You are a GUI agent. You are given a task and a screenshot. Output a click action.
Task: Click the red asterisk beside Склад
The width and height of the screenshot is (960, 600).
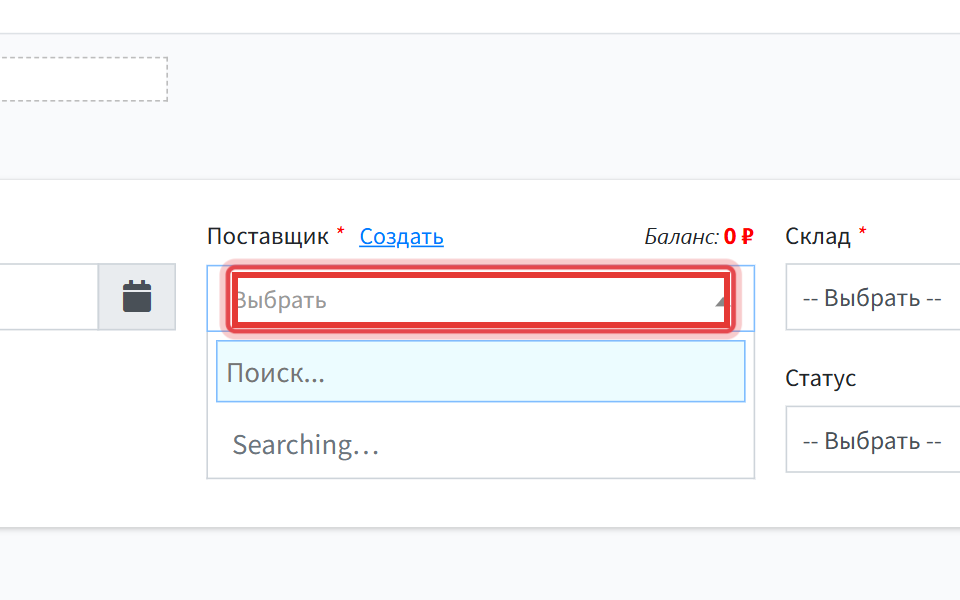tap(862, 232)
